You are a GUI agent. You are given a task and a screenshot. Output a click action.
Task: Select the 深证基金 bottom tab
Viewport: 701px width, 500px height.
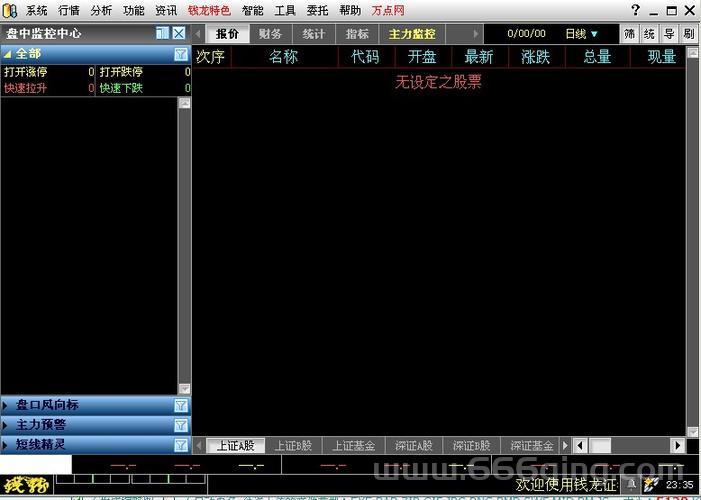tap(532, 445)
